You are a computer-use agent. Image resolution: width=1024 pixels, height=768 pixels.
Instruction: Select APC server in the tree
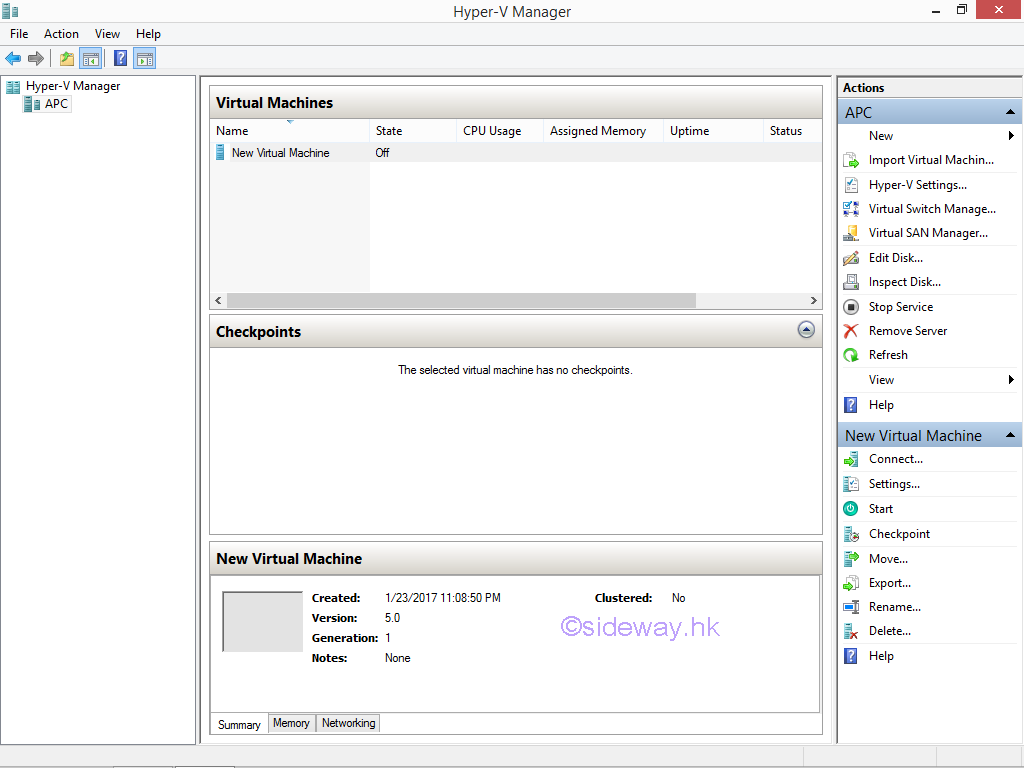pos(56,104)
